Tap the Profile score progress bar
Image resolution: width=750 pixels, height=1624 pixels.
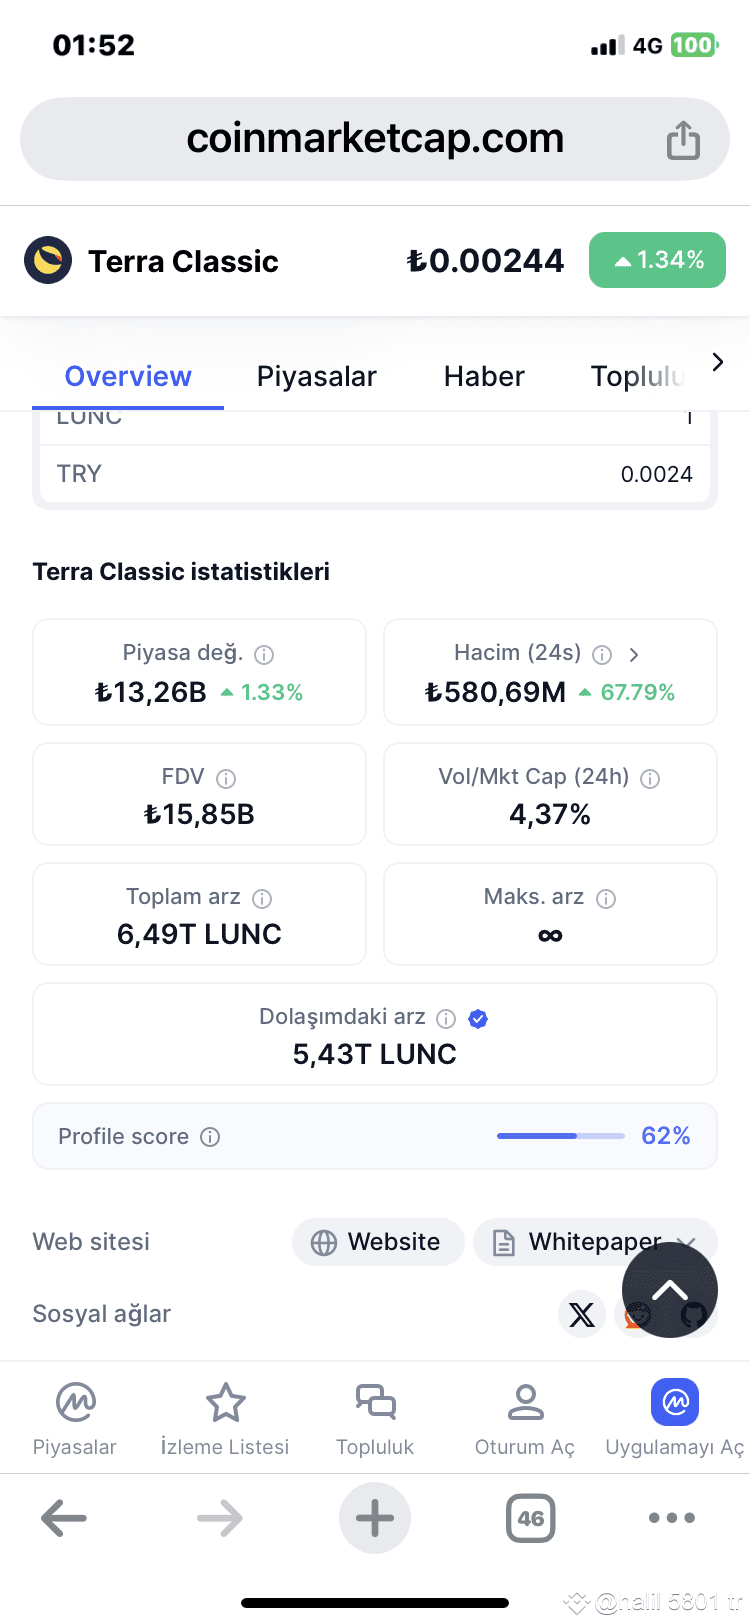pos(561,1136)
